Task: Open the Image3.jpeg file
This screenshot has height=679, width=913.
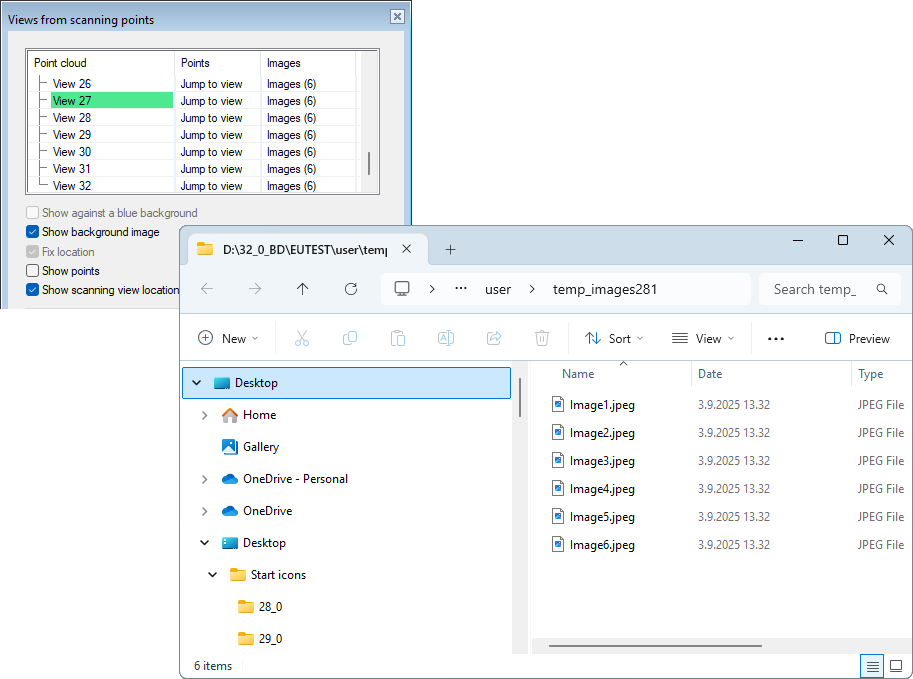Action: (x=602, y=461)
